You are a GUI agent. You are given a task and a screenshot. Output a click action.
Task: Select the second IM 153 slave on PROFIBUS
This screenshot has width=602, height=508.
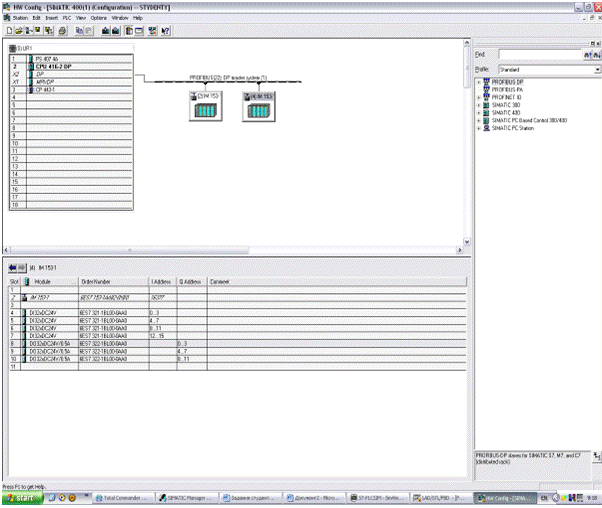[x=258, y=105]
